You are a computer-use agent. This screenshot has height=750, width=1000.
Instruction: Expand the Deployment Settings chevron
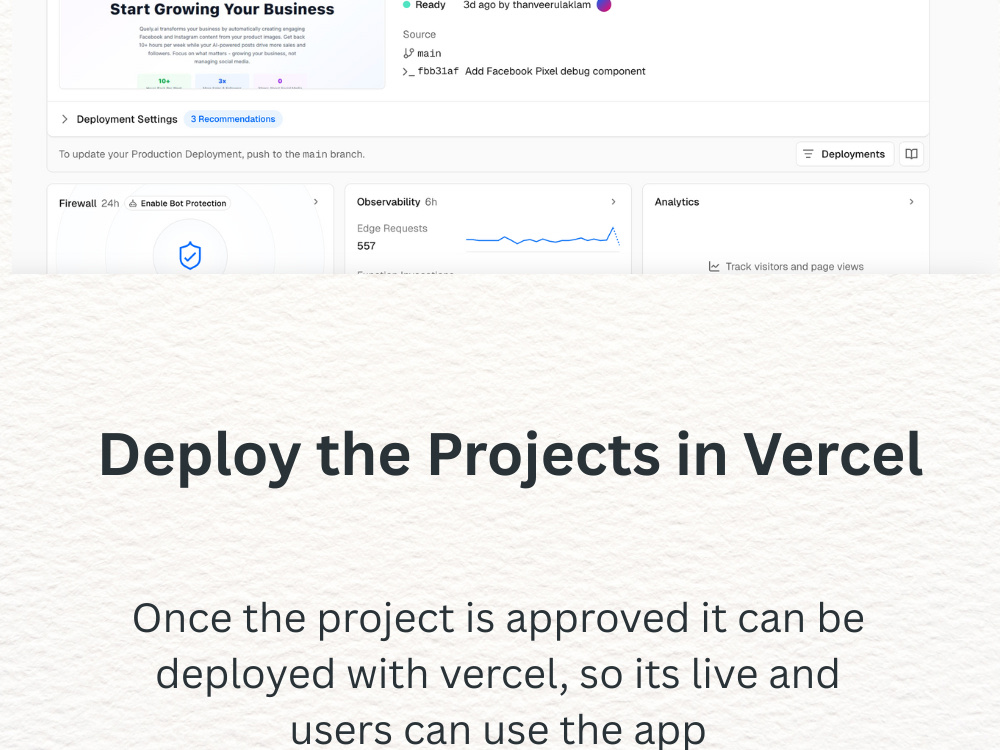[64, 119]
